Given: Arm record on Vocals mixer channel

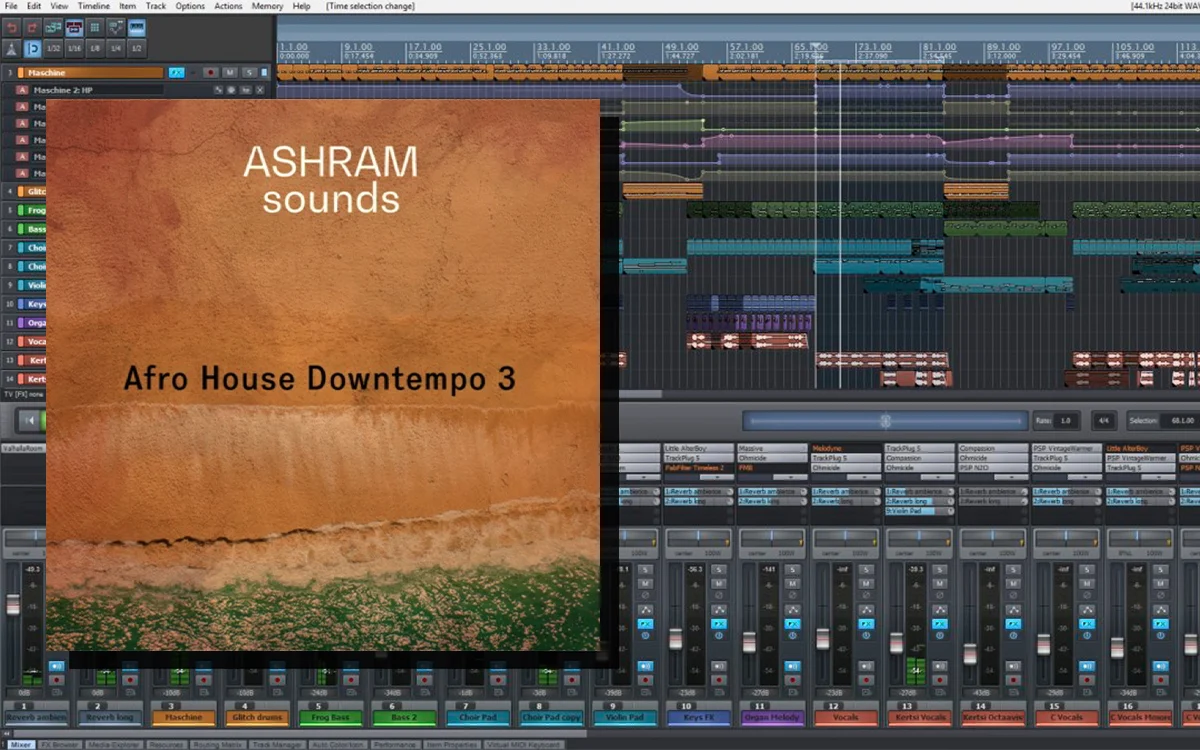Looking at the screenshot, I should [866, 680].
